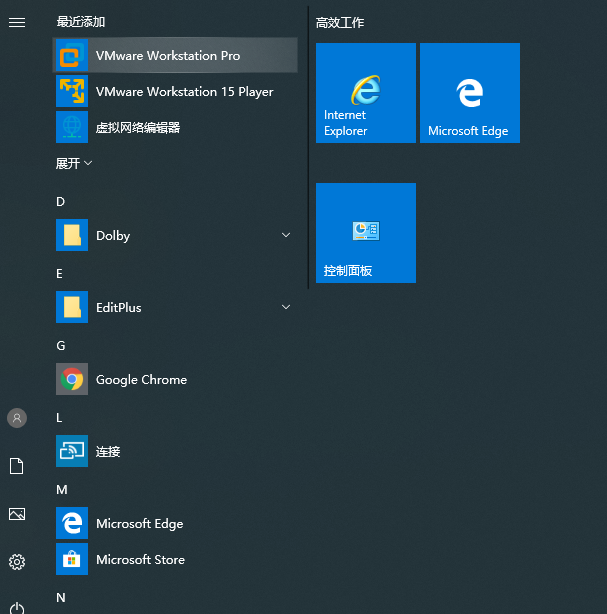This screenshot has width=607, height=614.
Task: Select the 高效工作 tile group title
Action: 340,23
